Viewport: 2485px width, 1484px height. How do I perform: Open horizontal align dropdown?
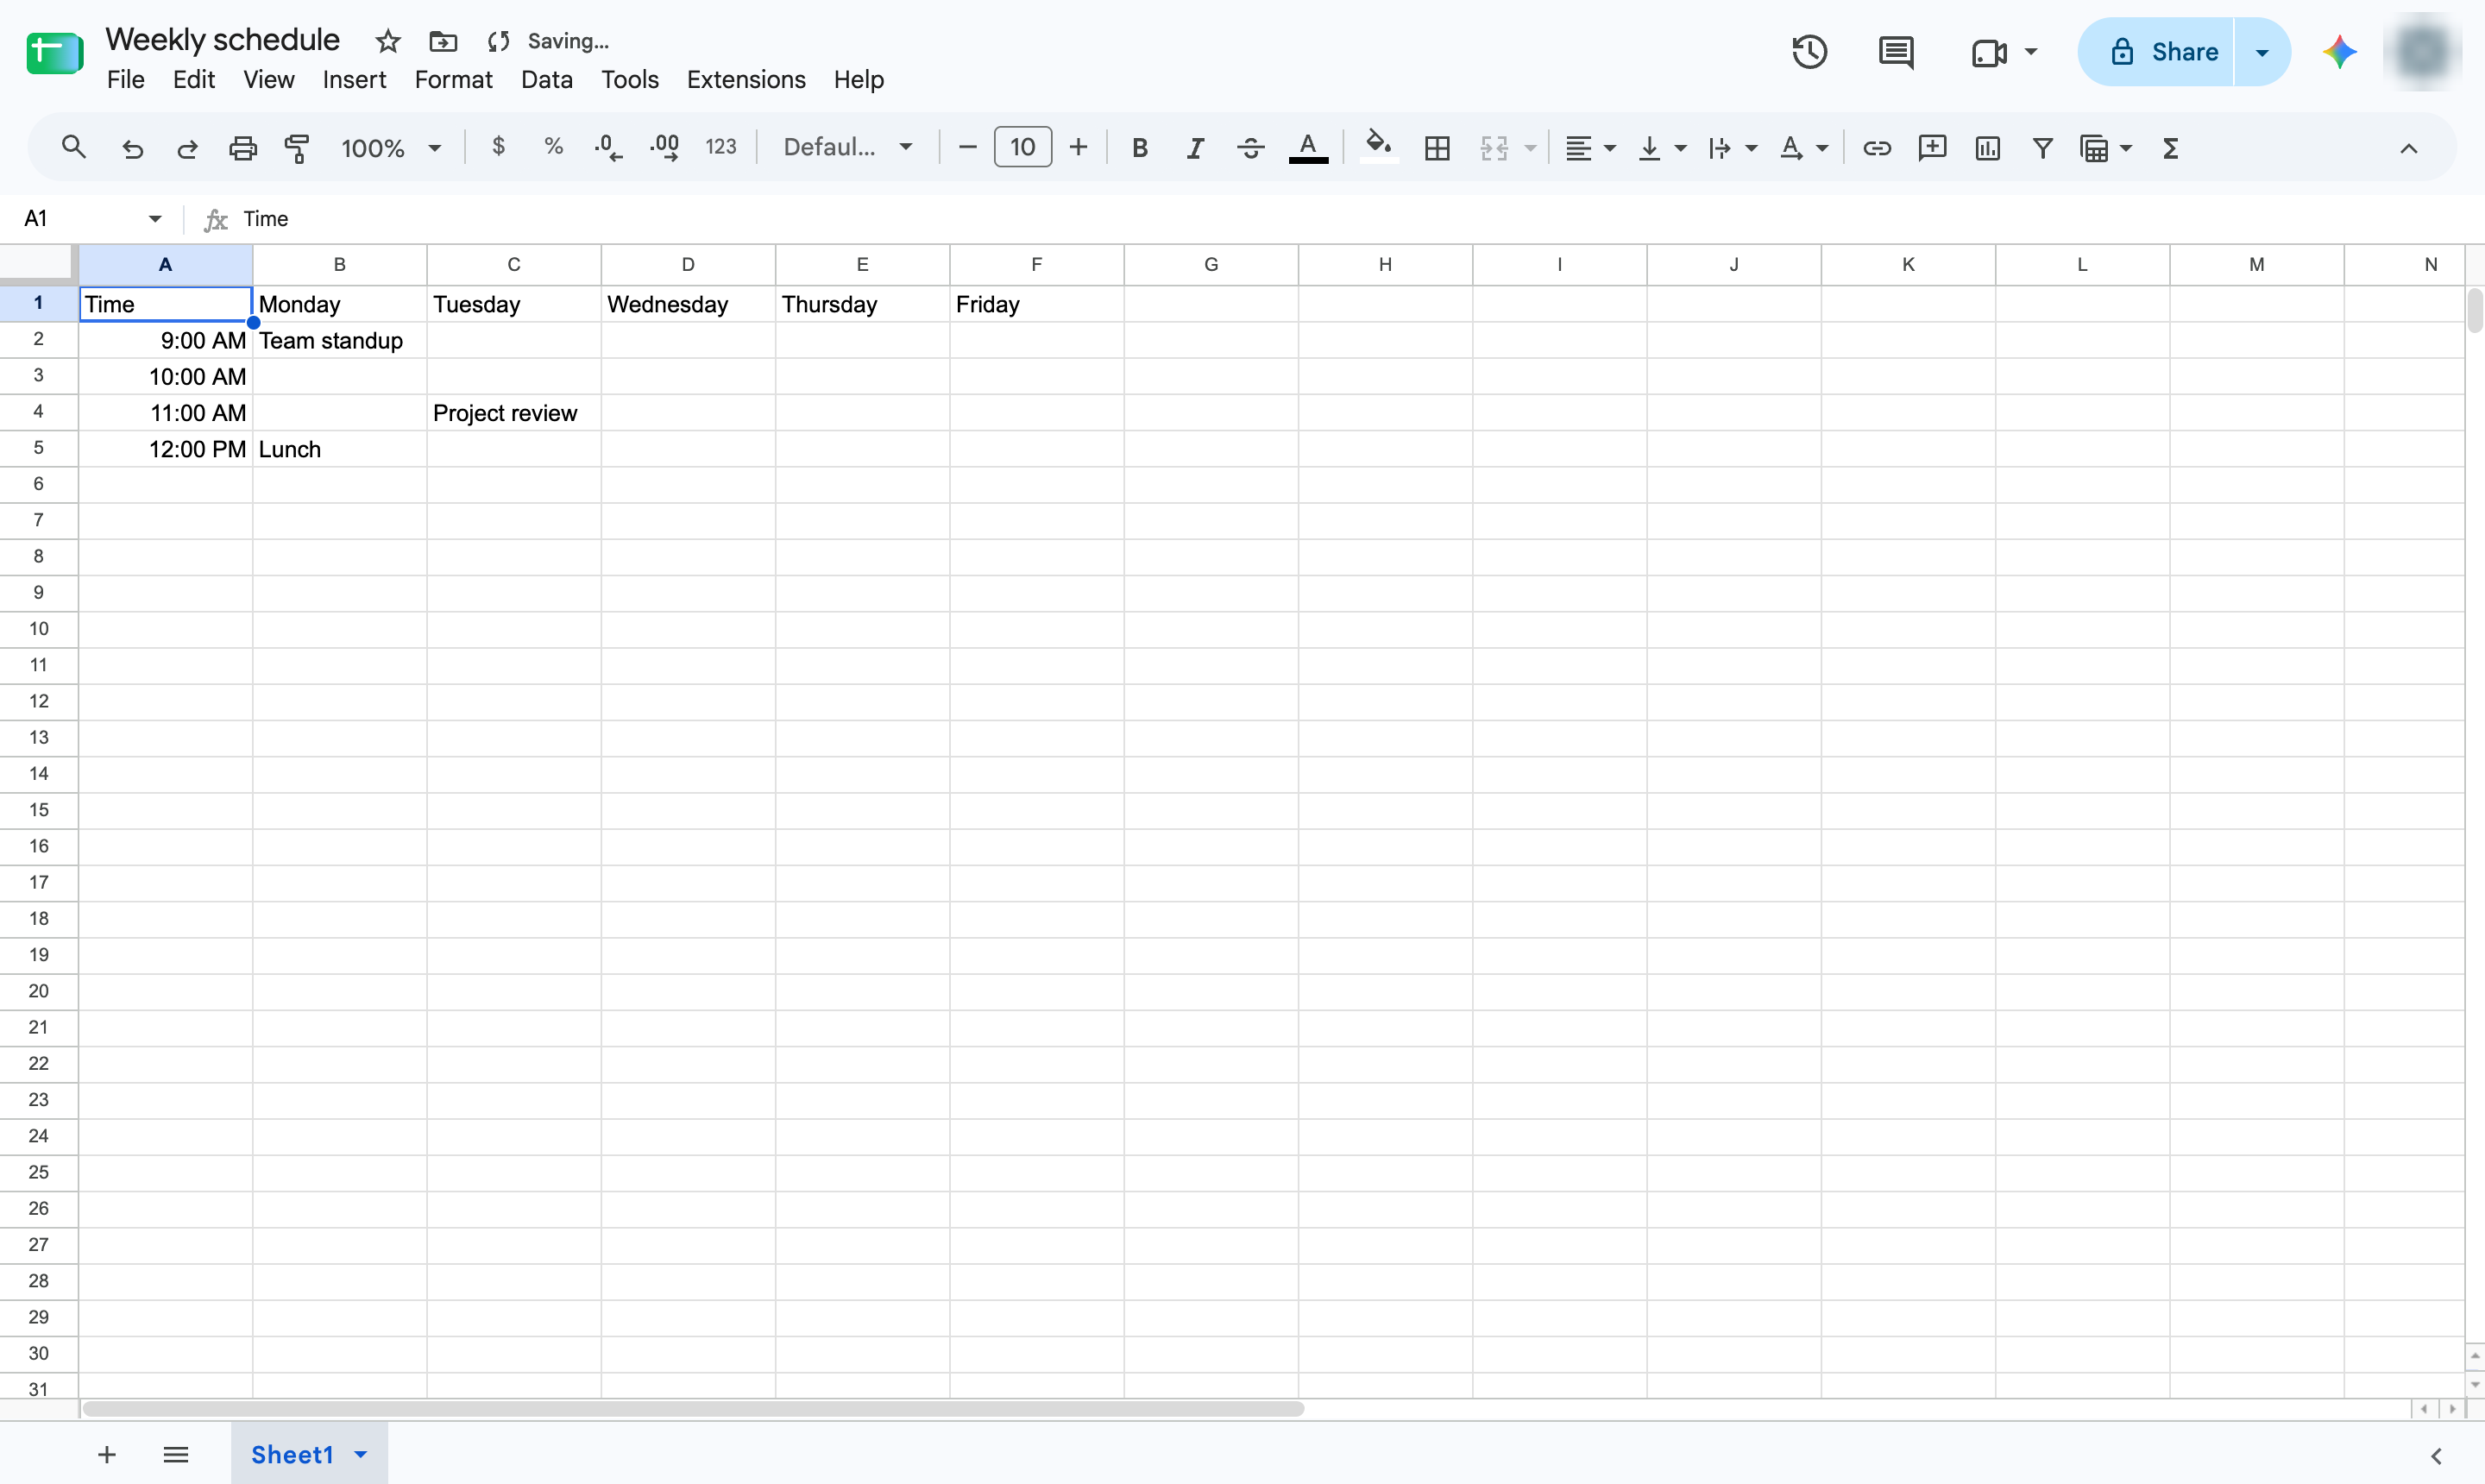pos(1590,148)
